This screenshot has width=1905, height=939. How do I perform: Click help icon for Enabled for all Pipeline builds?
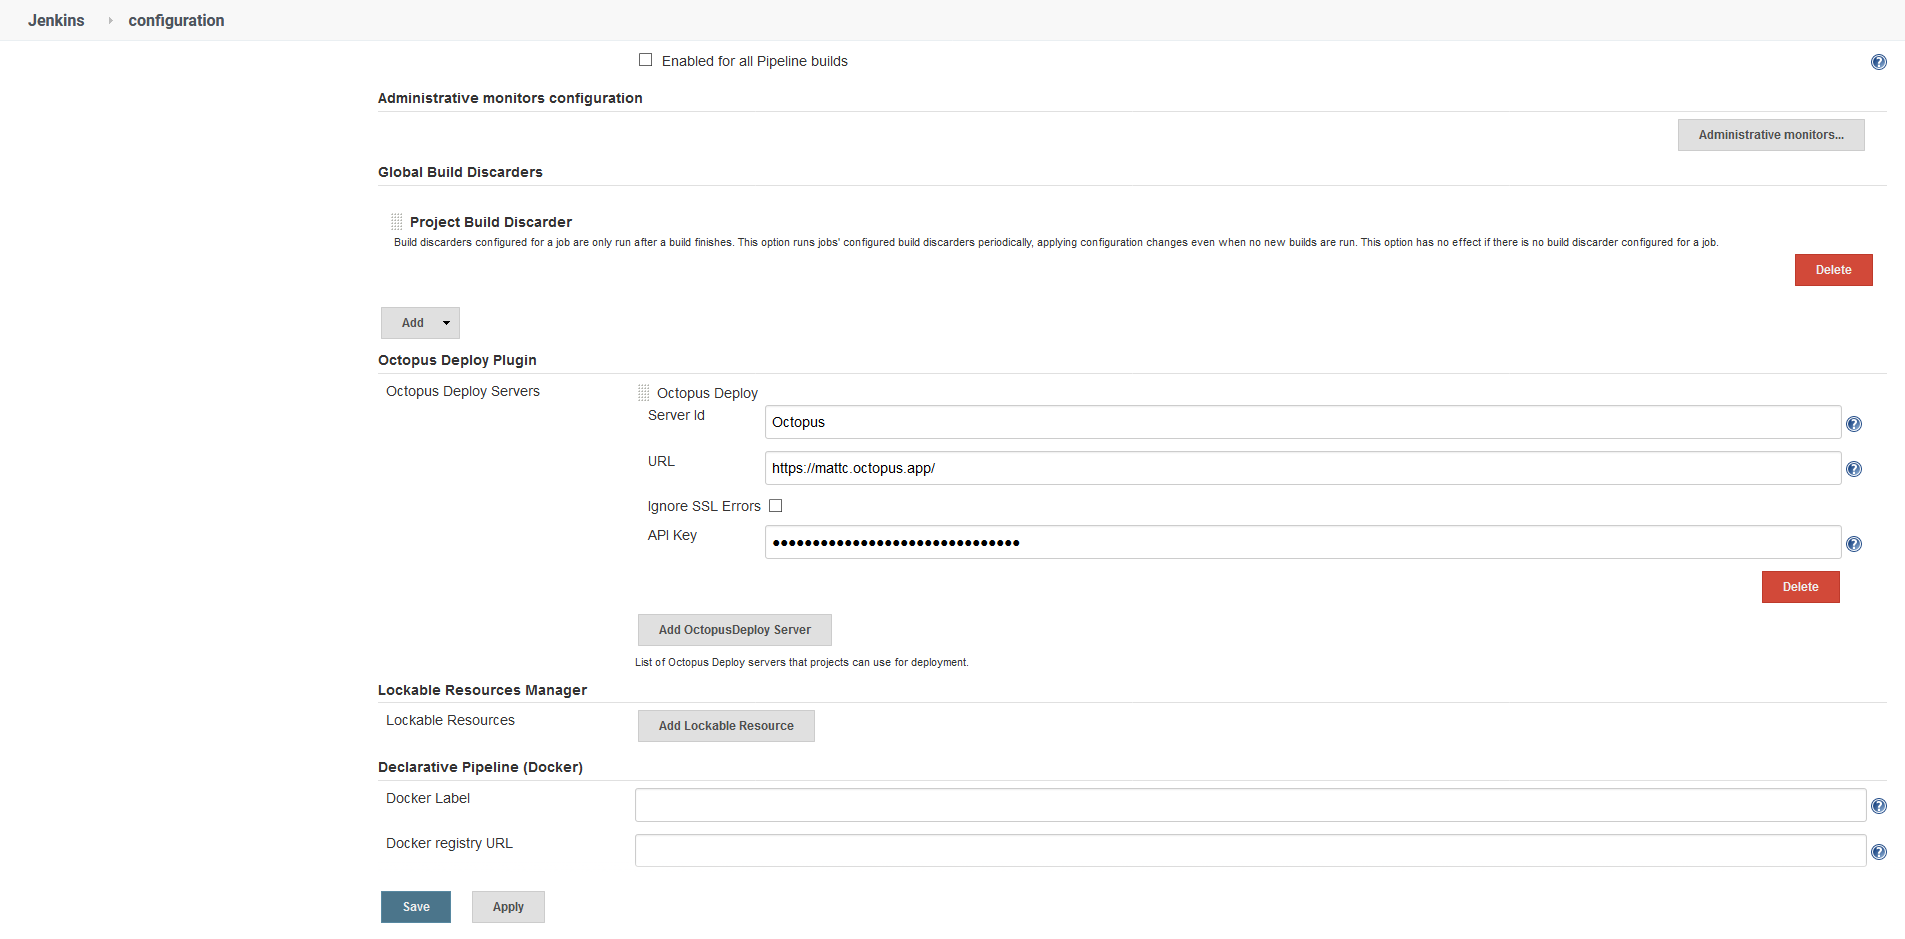(1878, 62)
